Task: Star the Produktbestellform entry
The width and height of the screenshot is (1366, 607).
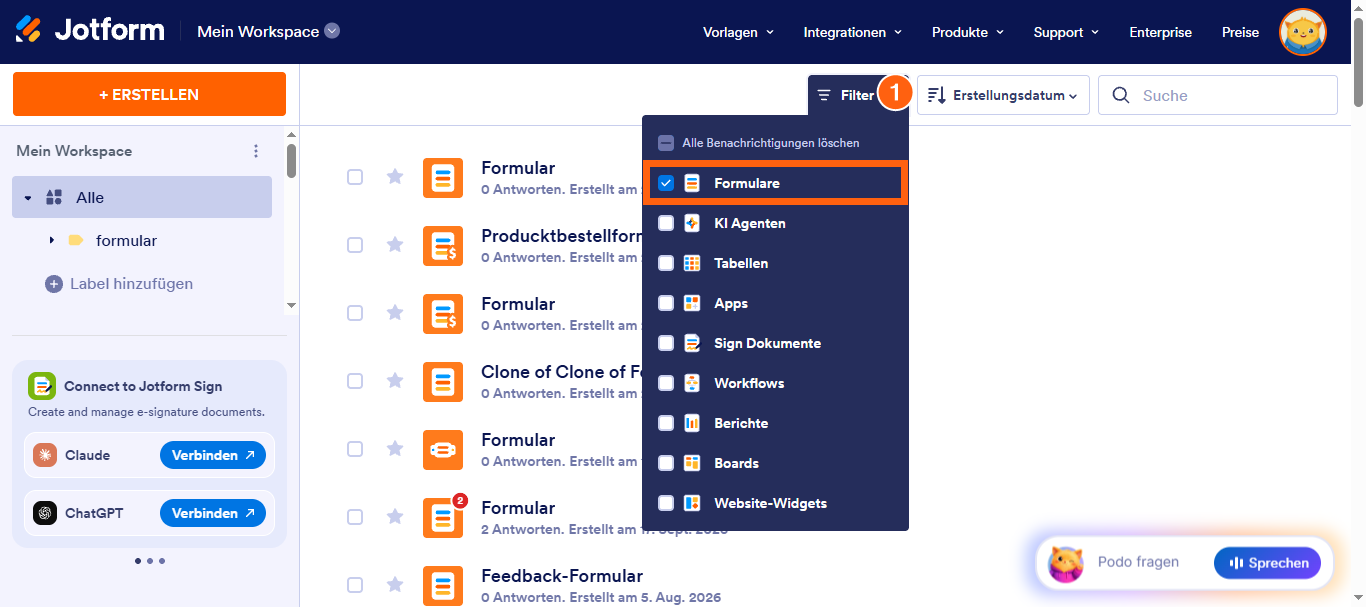Action: [x=395, y=244]
